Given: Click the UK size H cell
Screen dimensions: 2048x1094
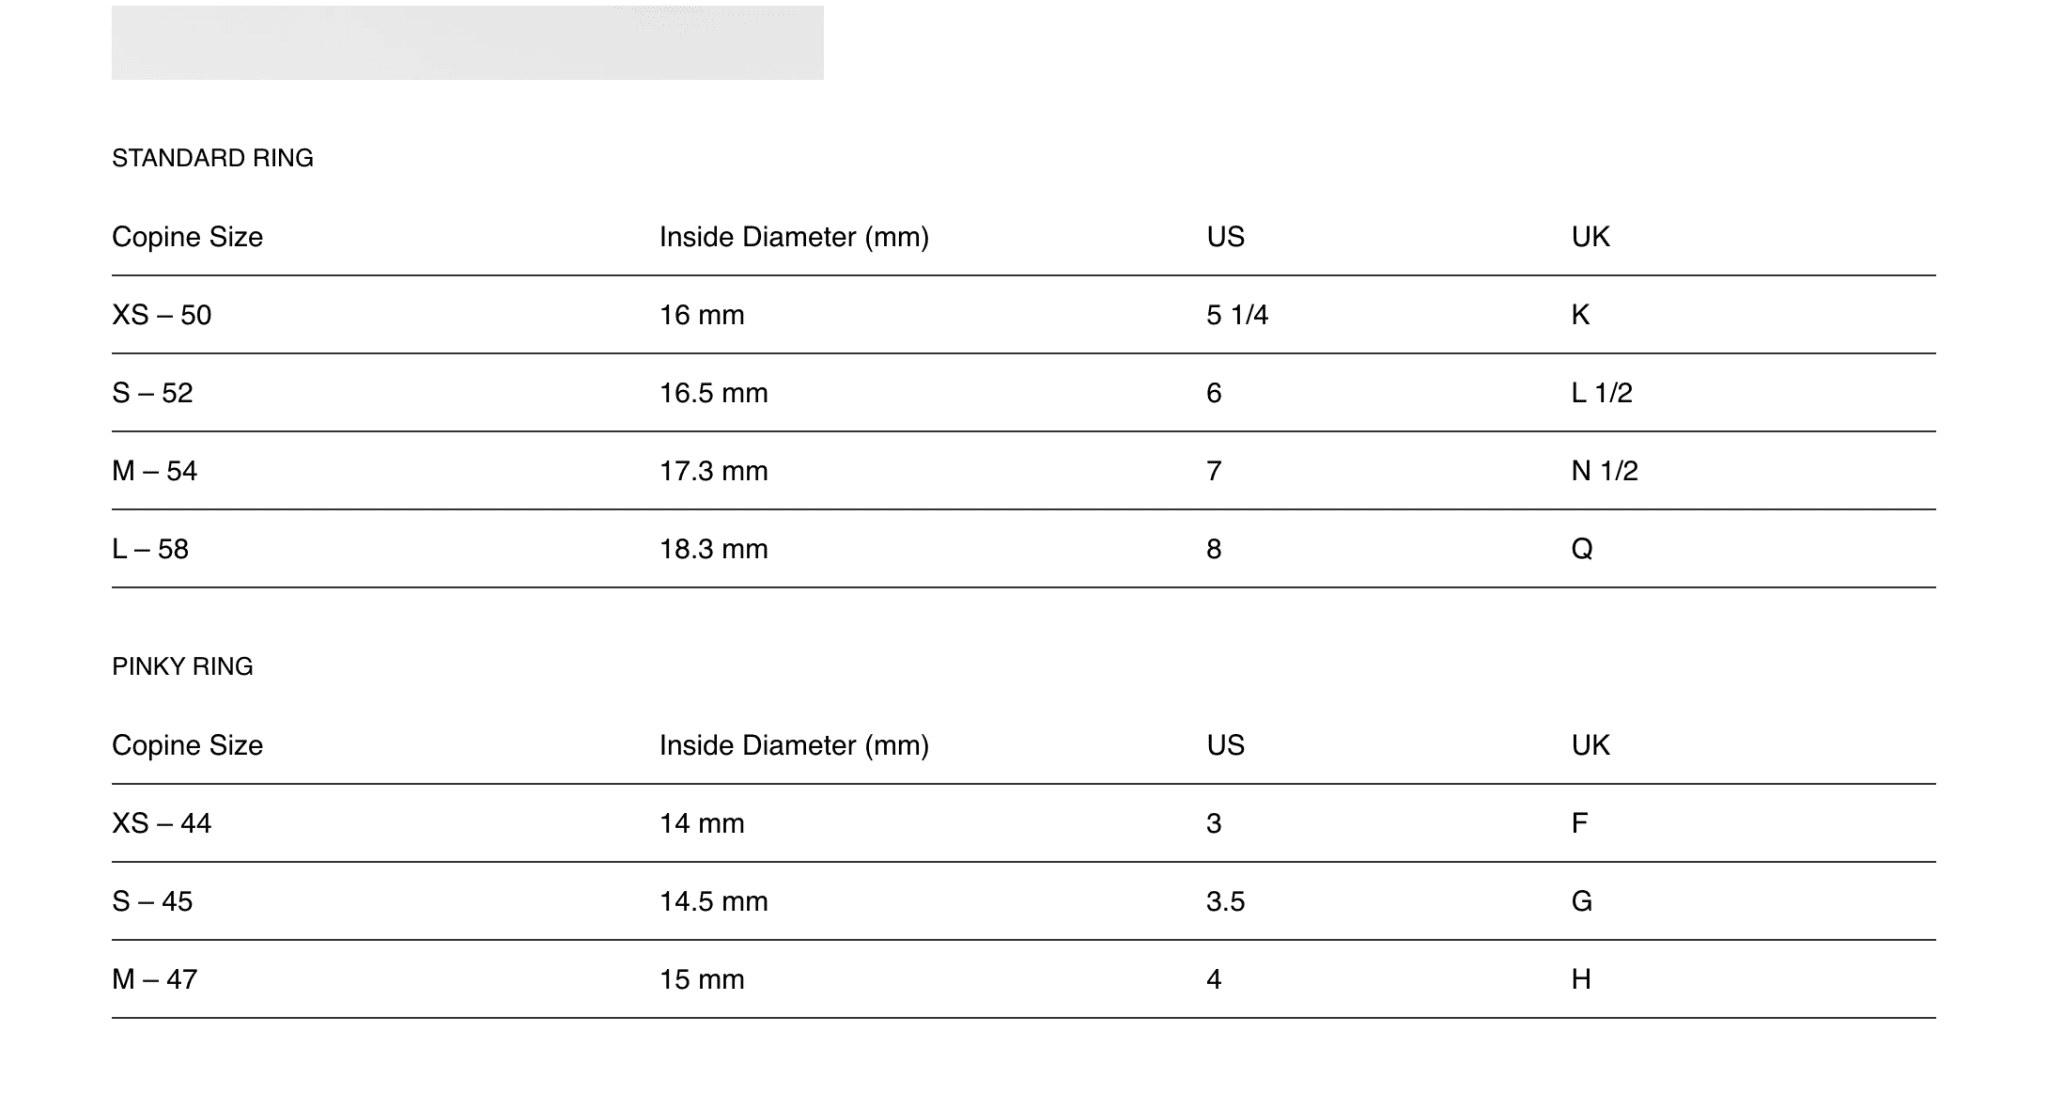Looking at the screenshot, I should pyautogui.click(x=1580, y=979).
